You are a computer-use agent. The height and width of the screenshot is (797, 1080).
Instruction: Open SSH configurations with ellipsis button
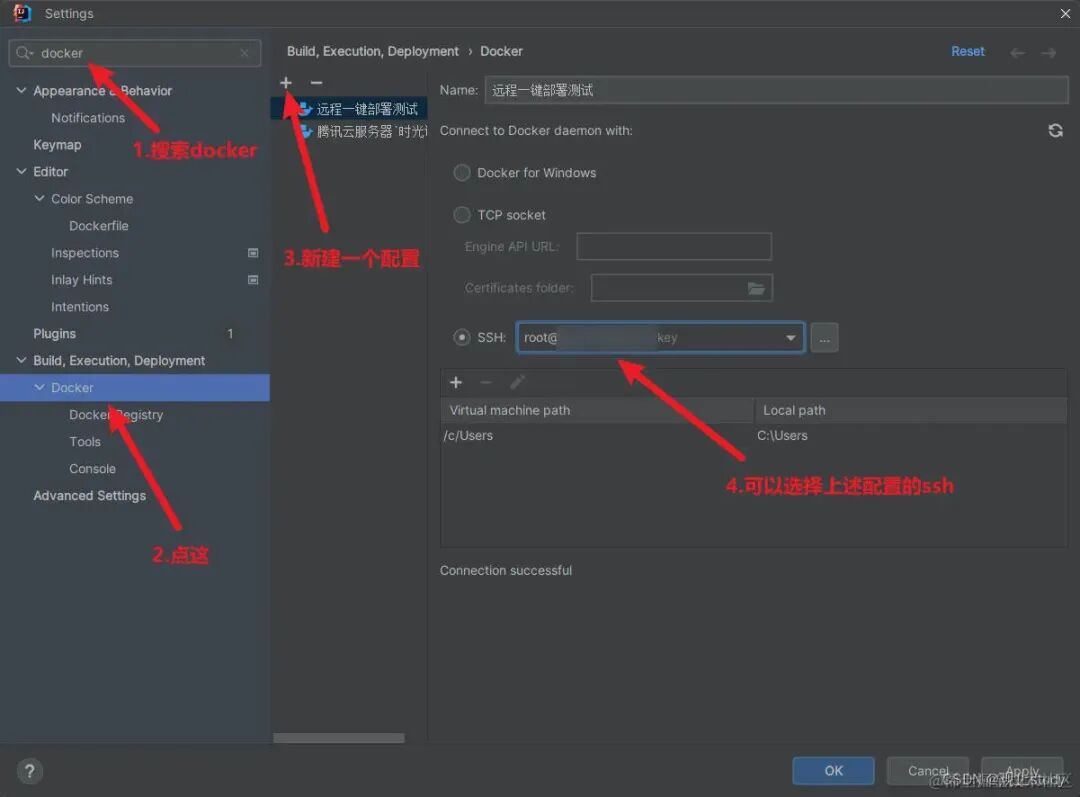[824, 338]
